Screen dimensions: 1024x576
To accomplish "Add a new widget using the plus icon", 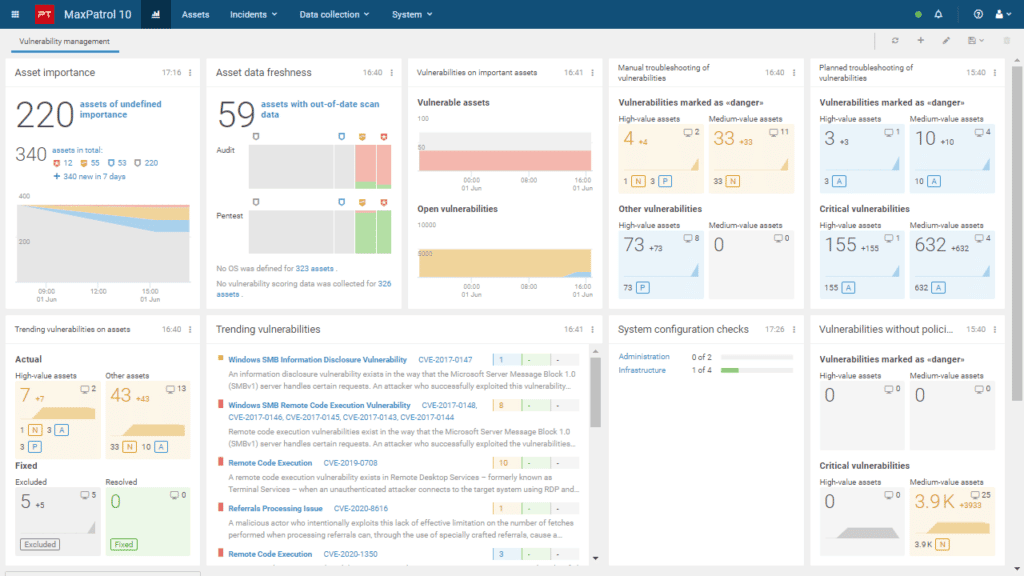I will pos(920,40).
